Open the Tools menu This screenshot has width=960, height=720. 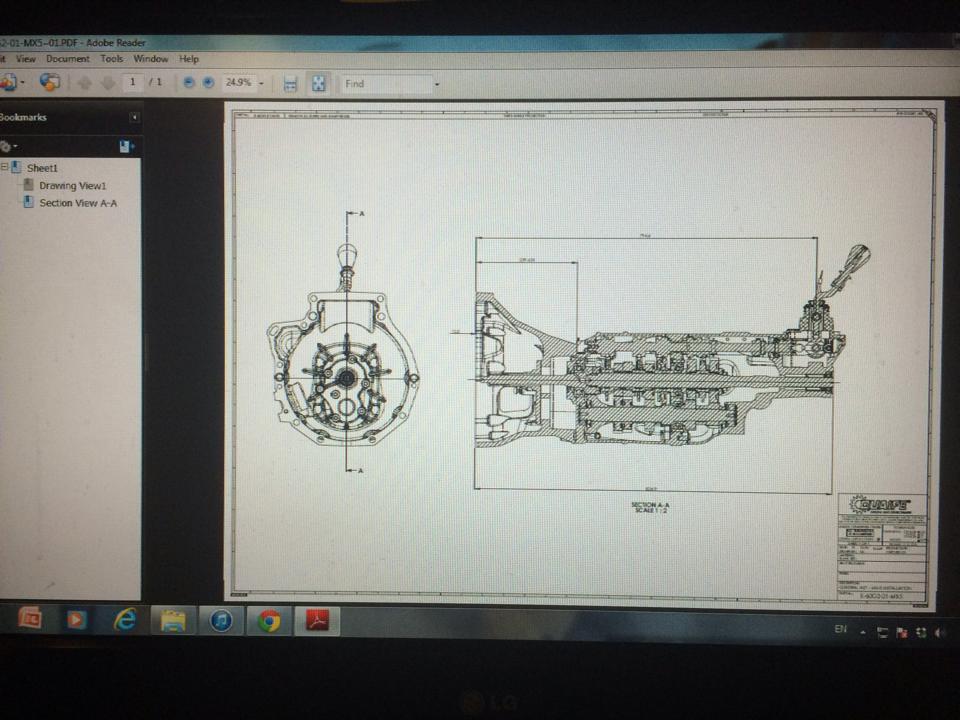[111, 59]
